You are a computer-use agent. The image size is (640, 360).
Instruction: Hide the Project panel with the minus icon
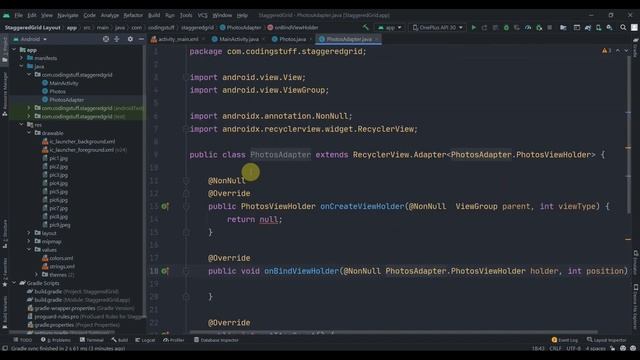(141, 39)
